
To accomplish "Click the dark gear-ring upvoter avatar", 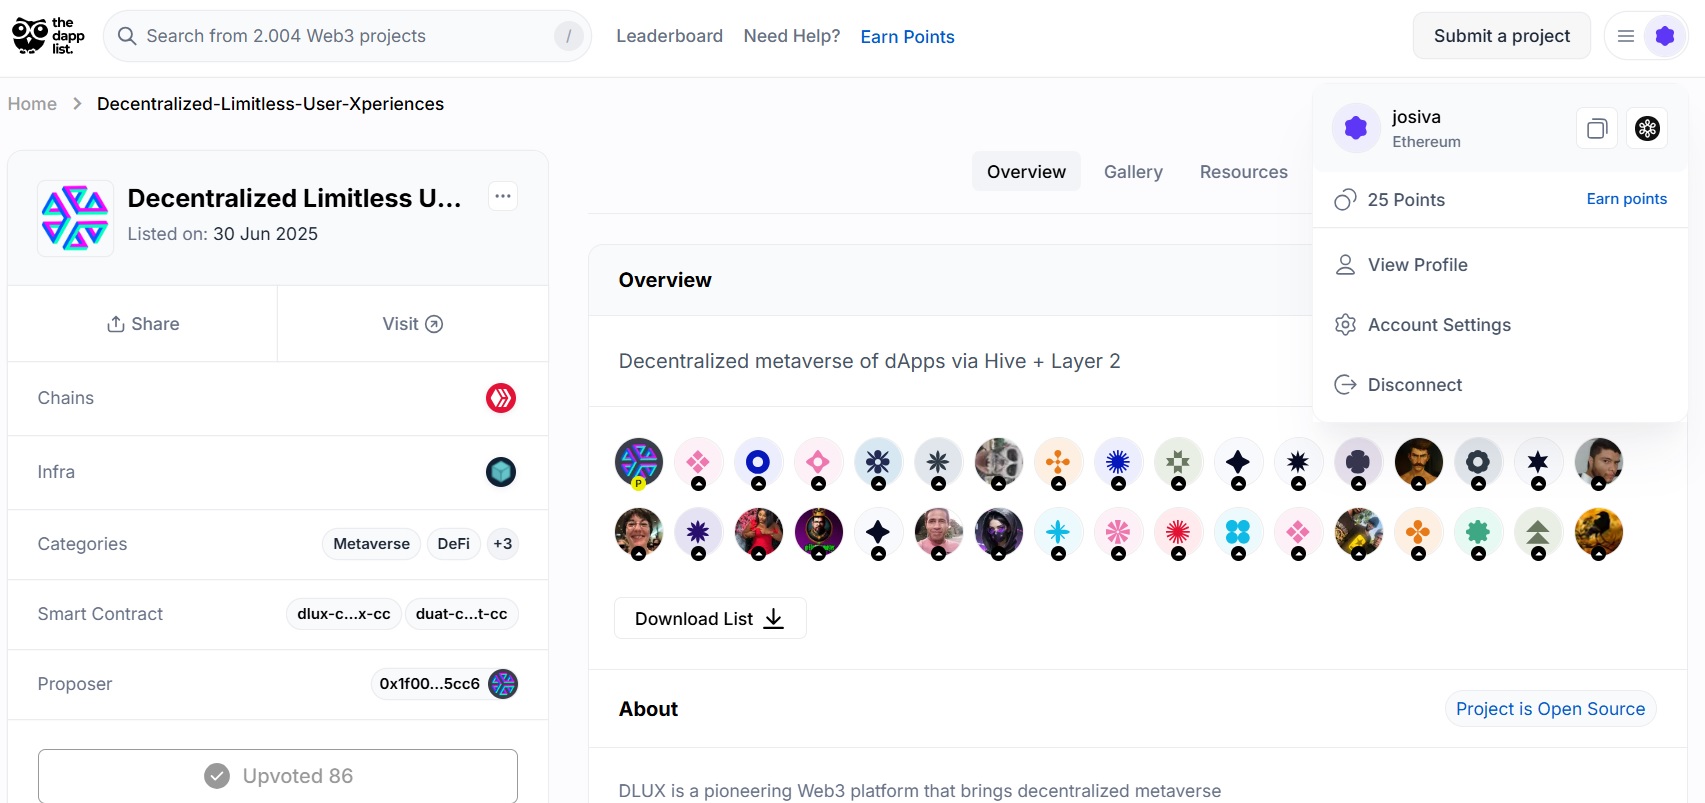I will point(1478,462).
